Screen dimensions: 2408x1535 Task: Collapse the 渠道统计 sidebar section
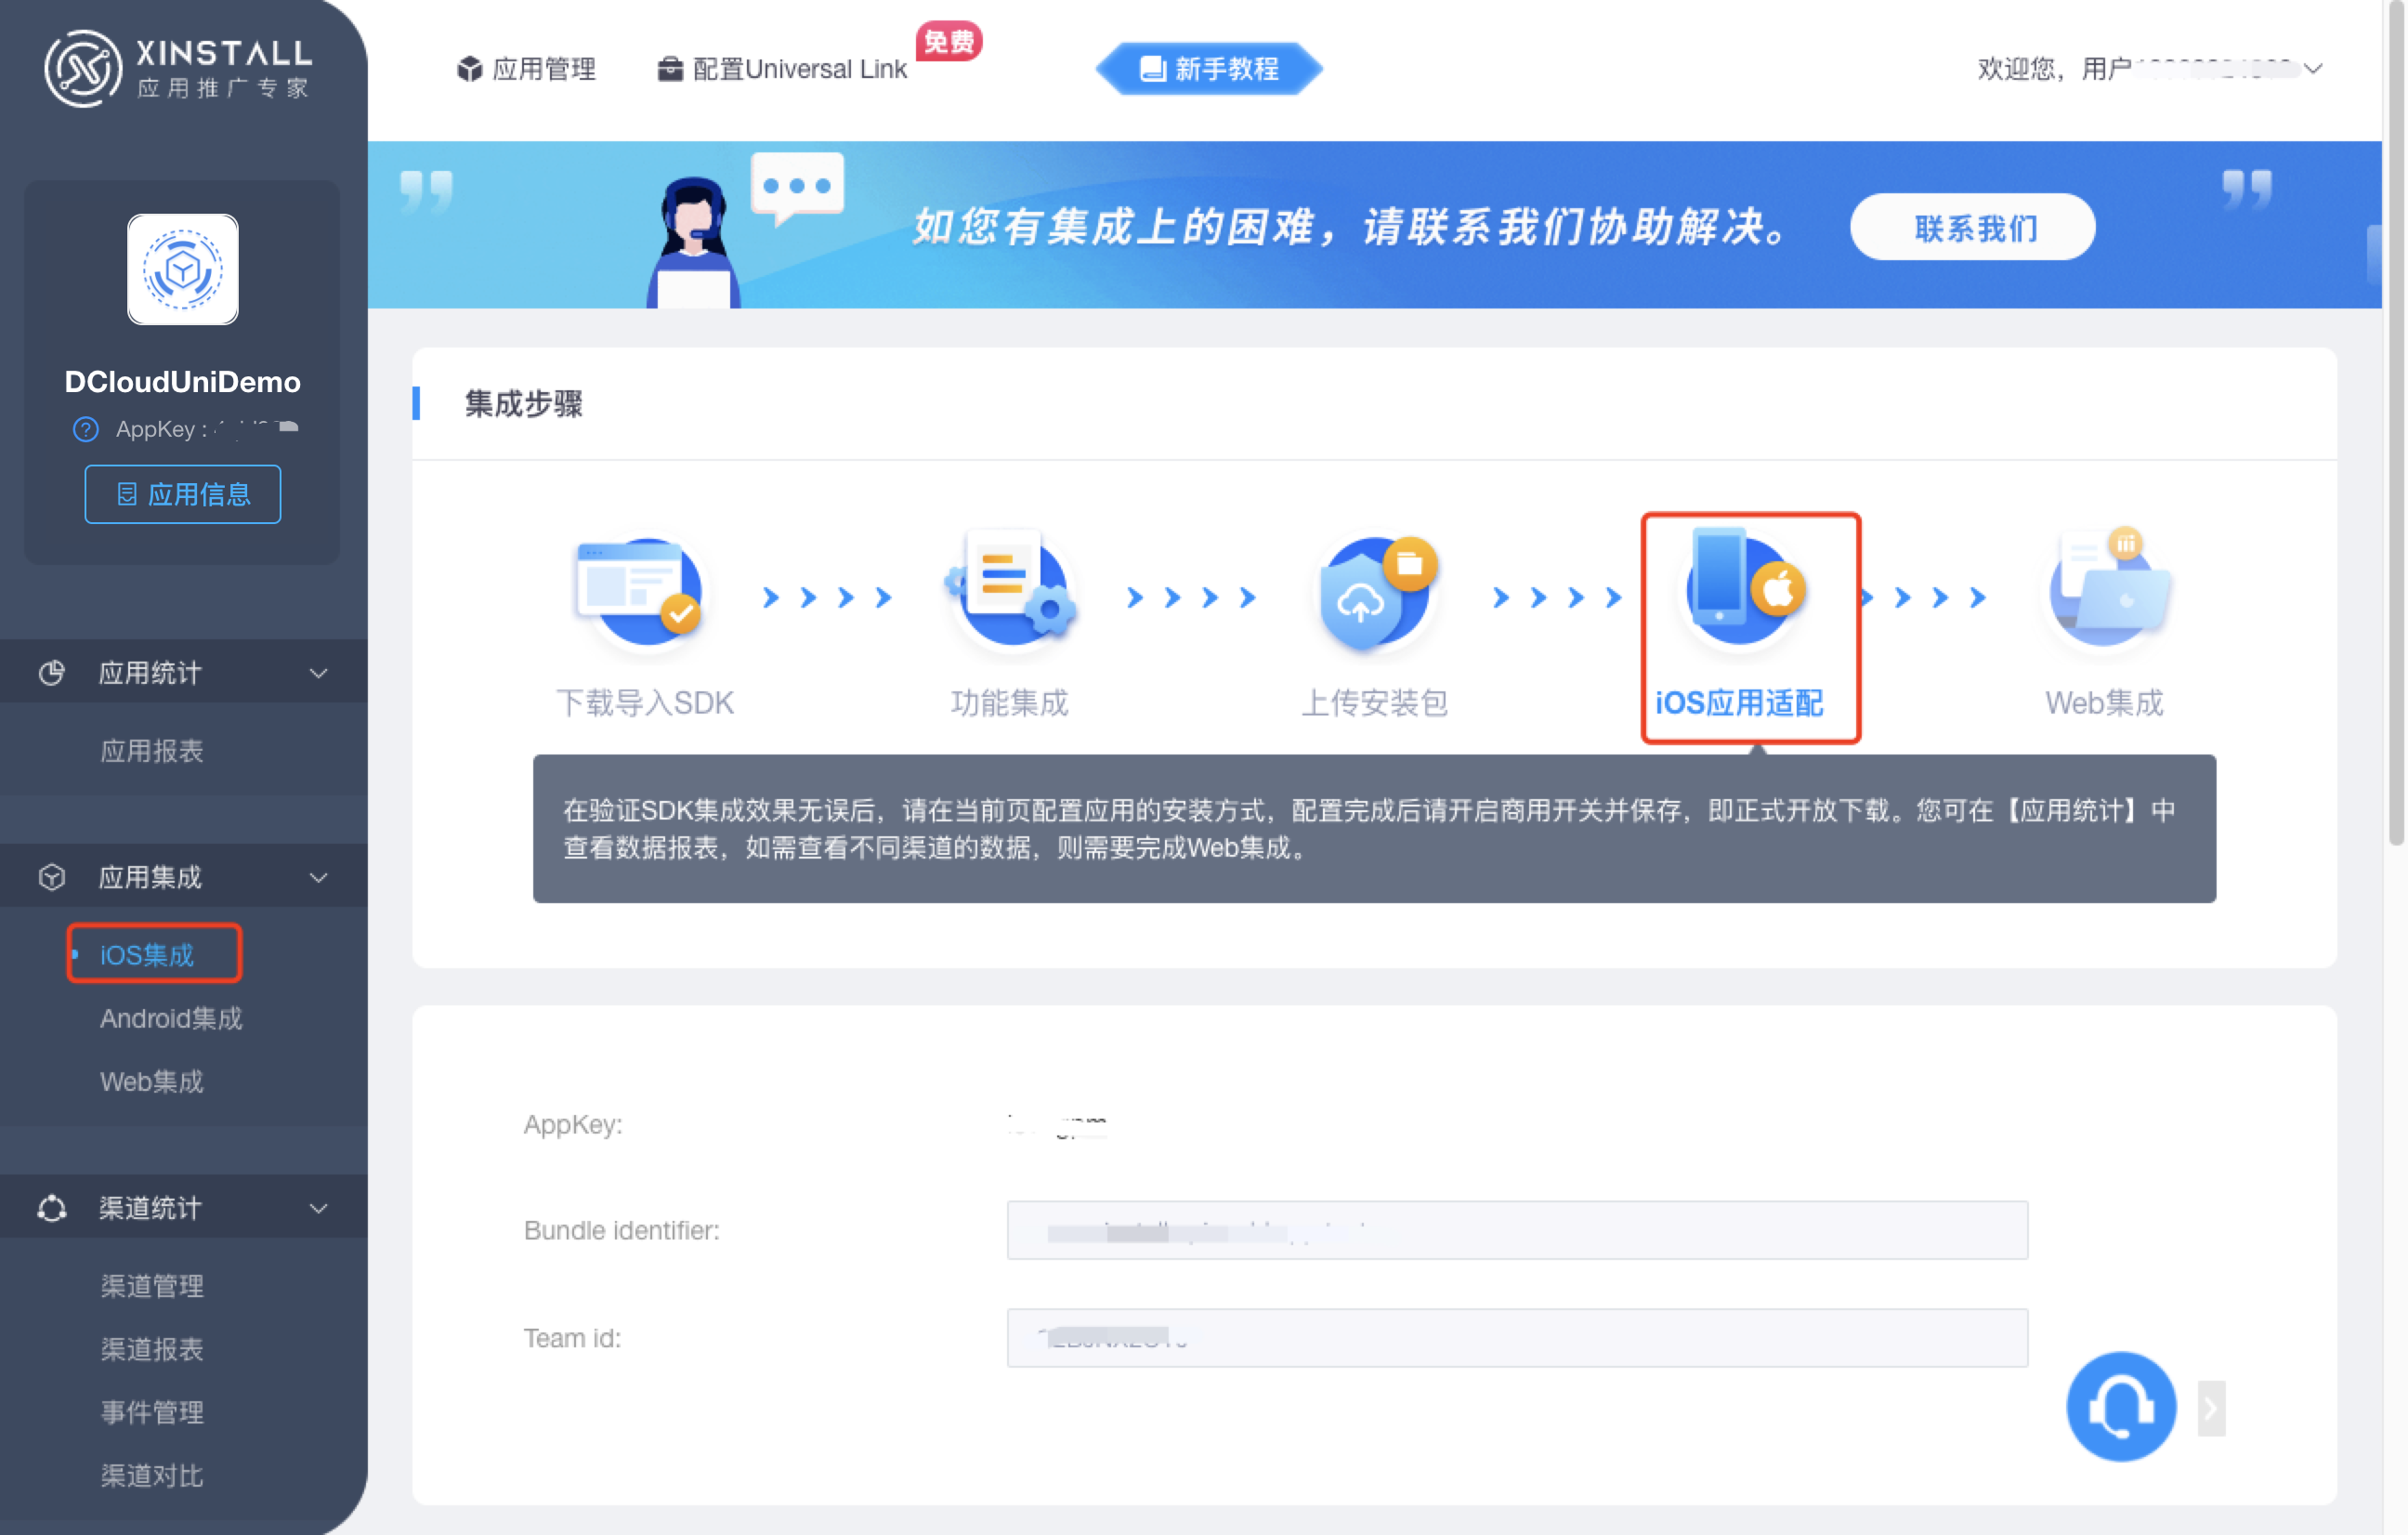coord(318,1208)
